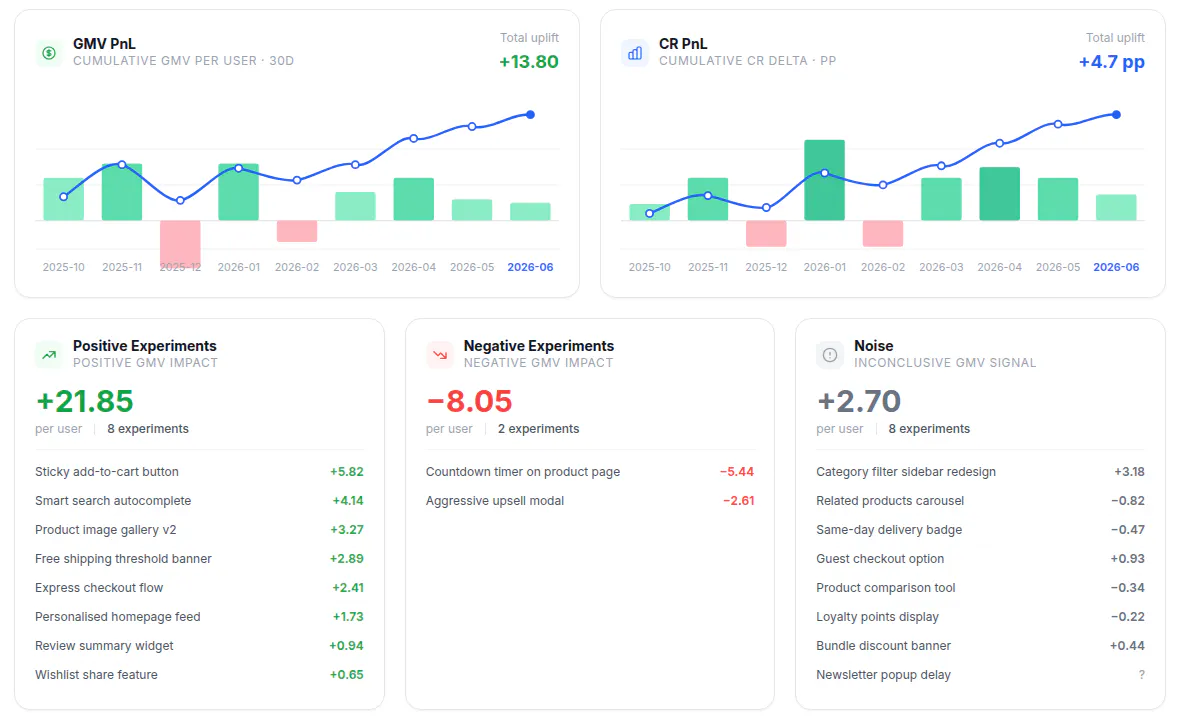Open the Loyalty points display row
The image size is (1184, 723).
pyautogui.click(x=980, y=616)
